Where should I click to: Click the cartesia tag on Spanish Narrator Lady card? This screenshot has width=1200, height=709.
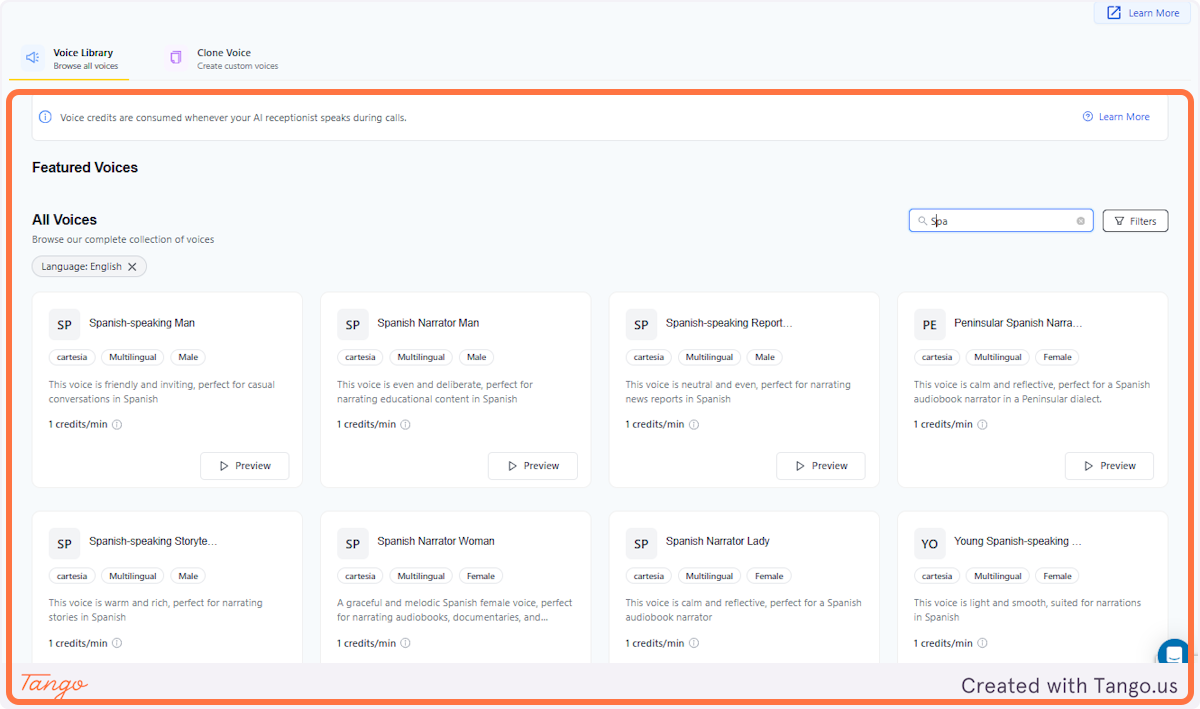click(x=649, y=576)
